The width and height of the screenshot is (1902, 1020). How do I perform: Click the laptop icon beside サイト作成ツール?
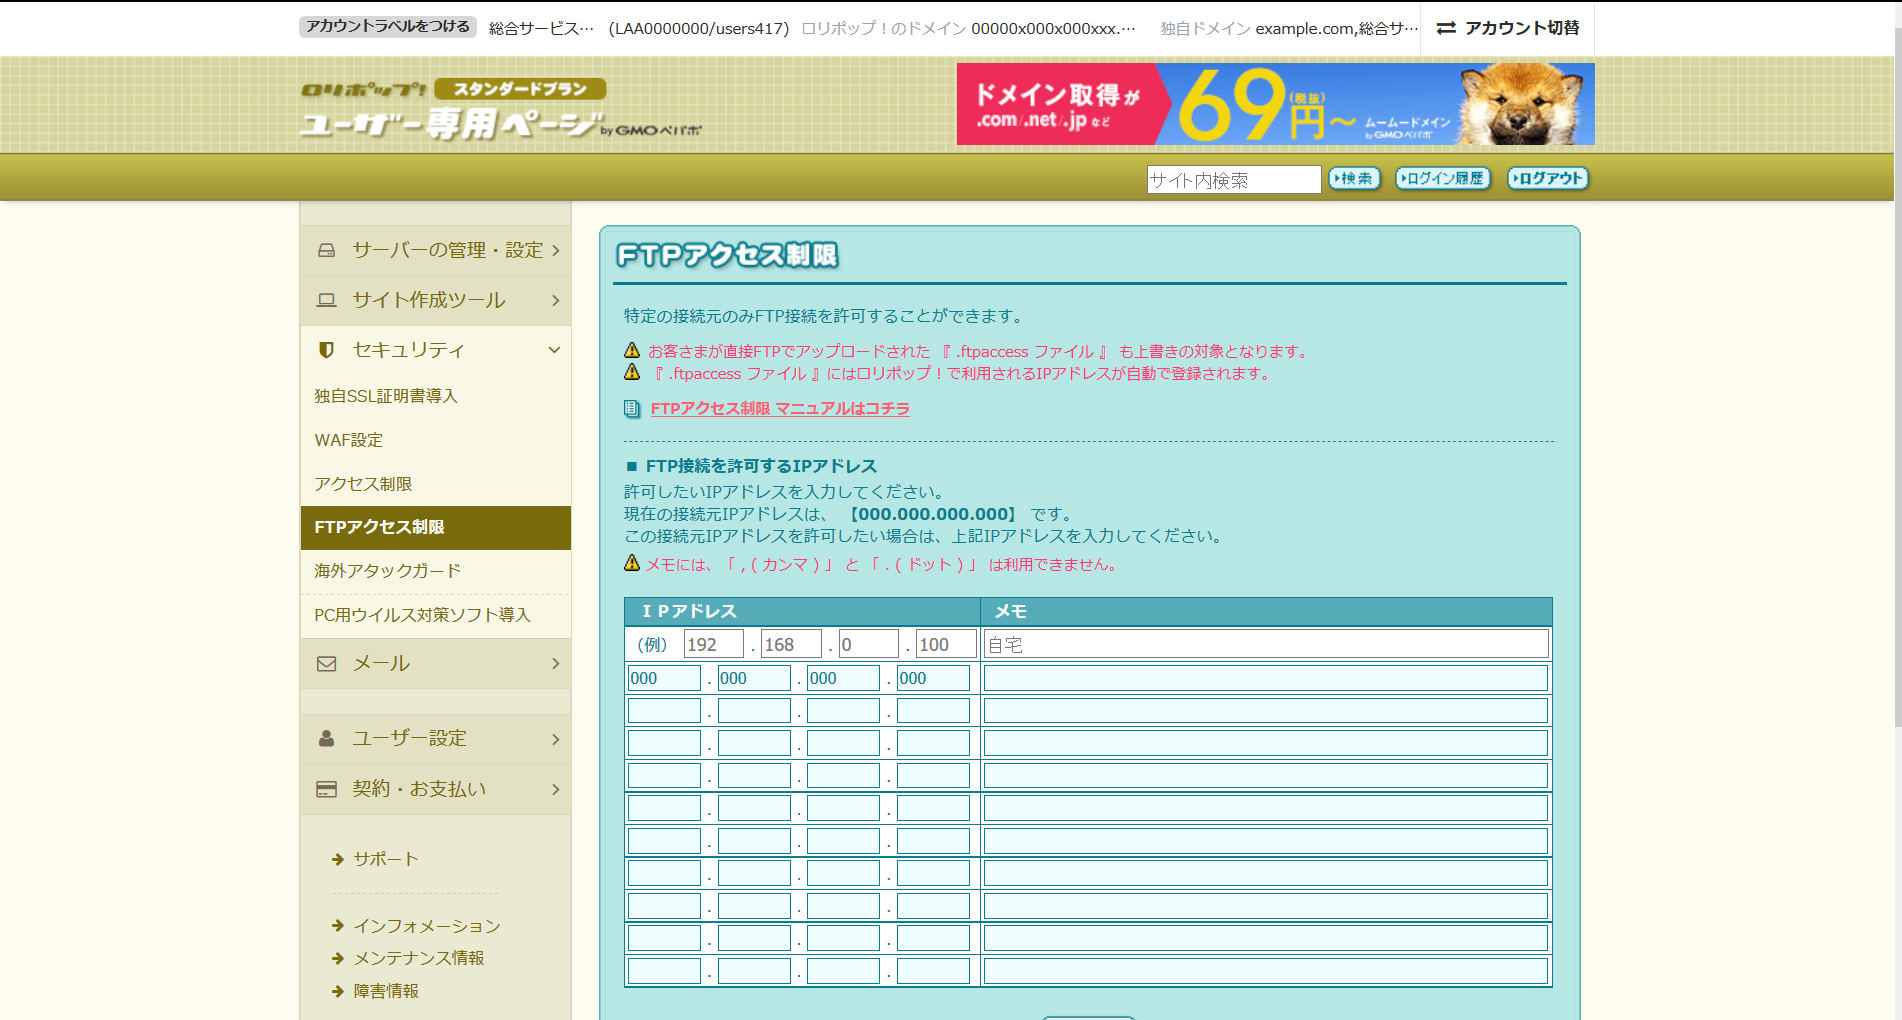click(326, 300)
